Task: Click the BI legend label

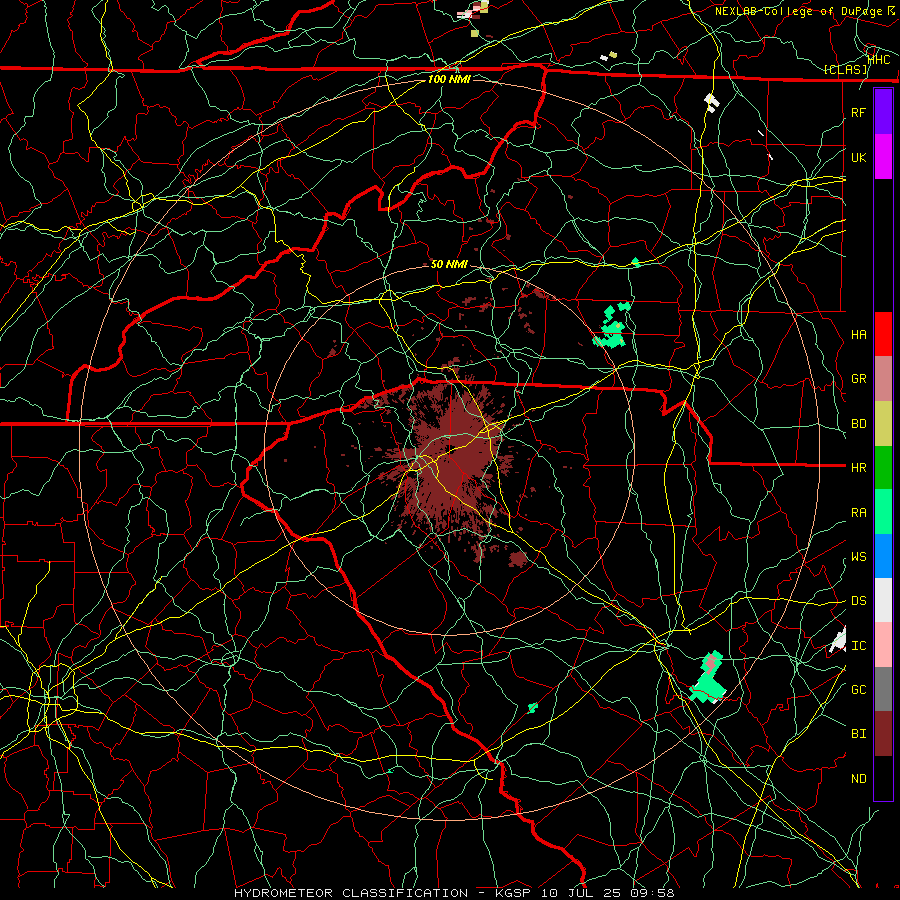Action: tap(858, 734)
